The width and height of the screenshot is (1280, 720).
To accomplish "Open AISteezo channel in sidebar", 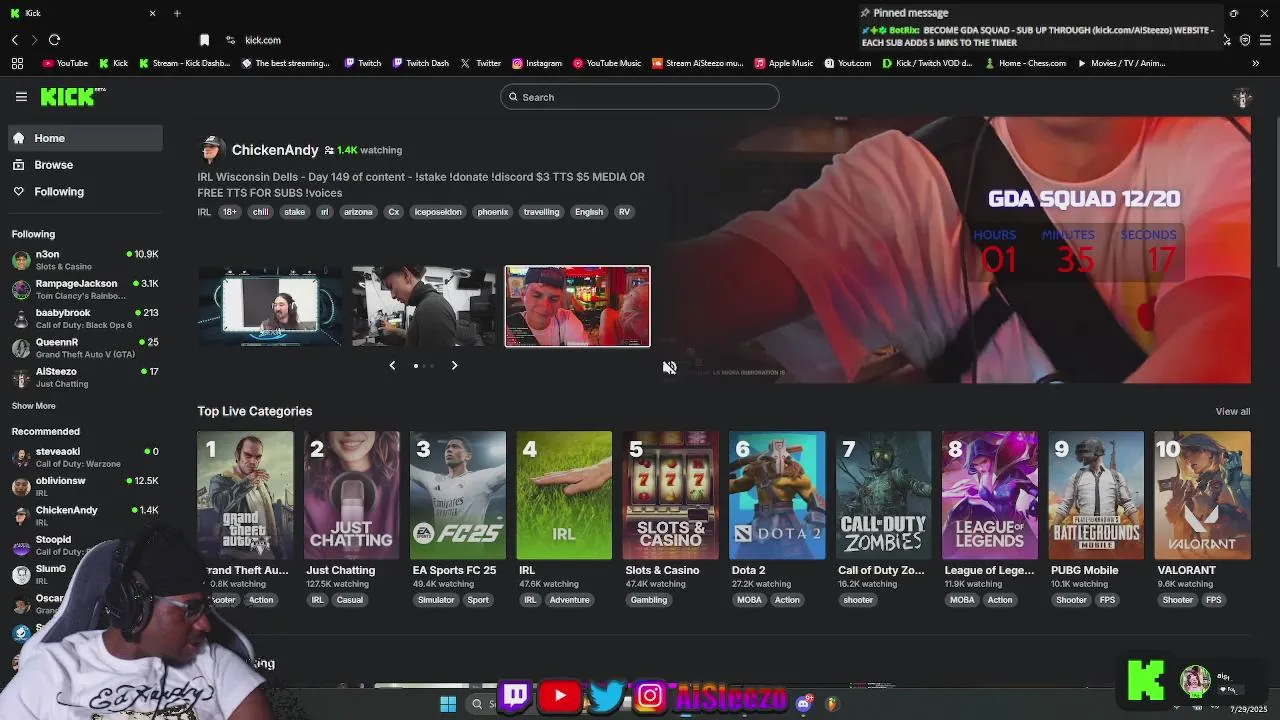I will click(x=85, y=377).
